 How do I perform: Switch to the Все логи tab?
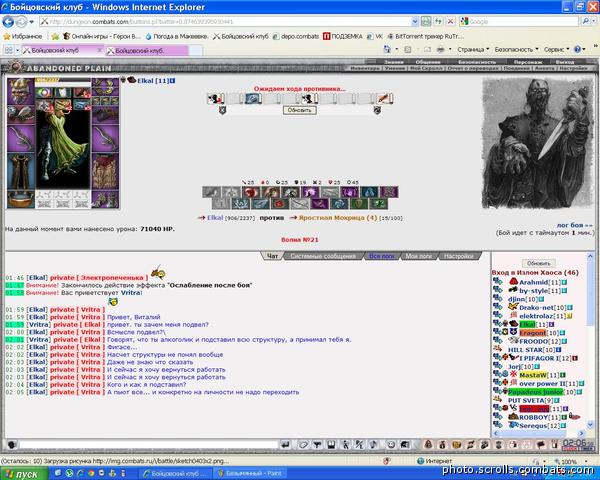[x=382, y=256]
